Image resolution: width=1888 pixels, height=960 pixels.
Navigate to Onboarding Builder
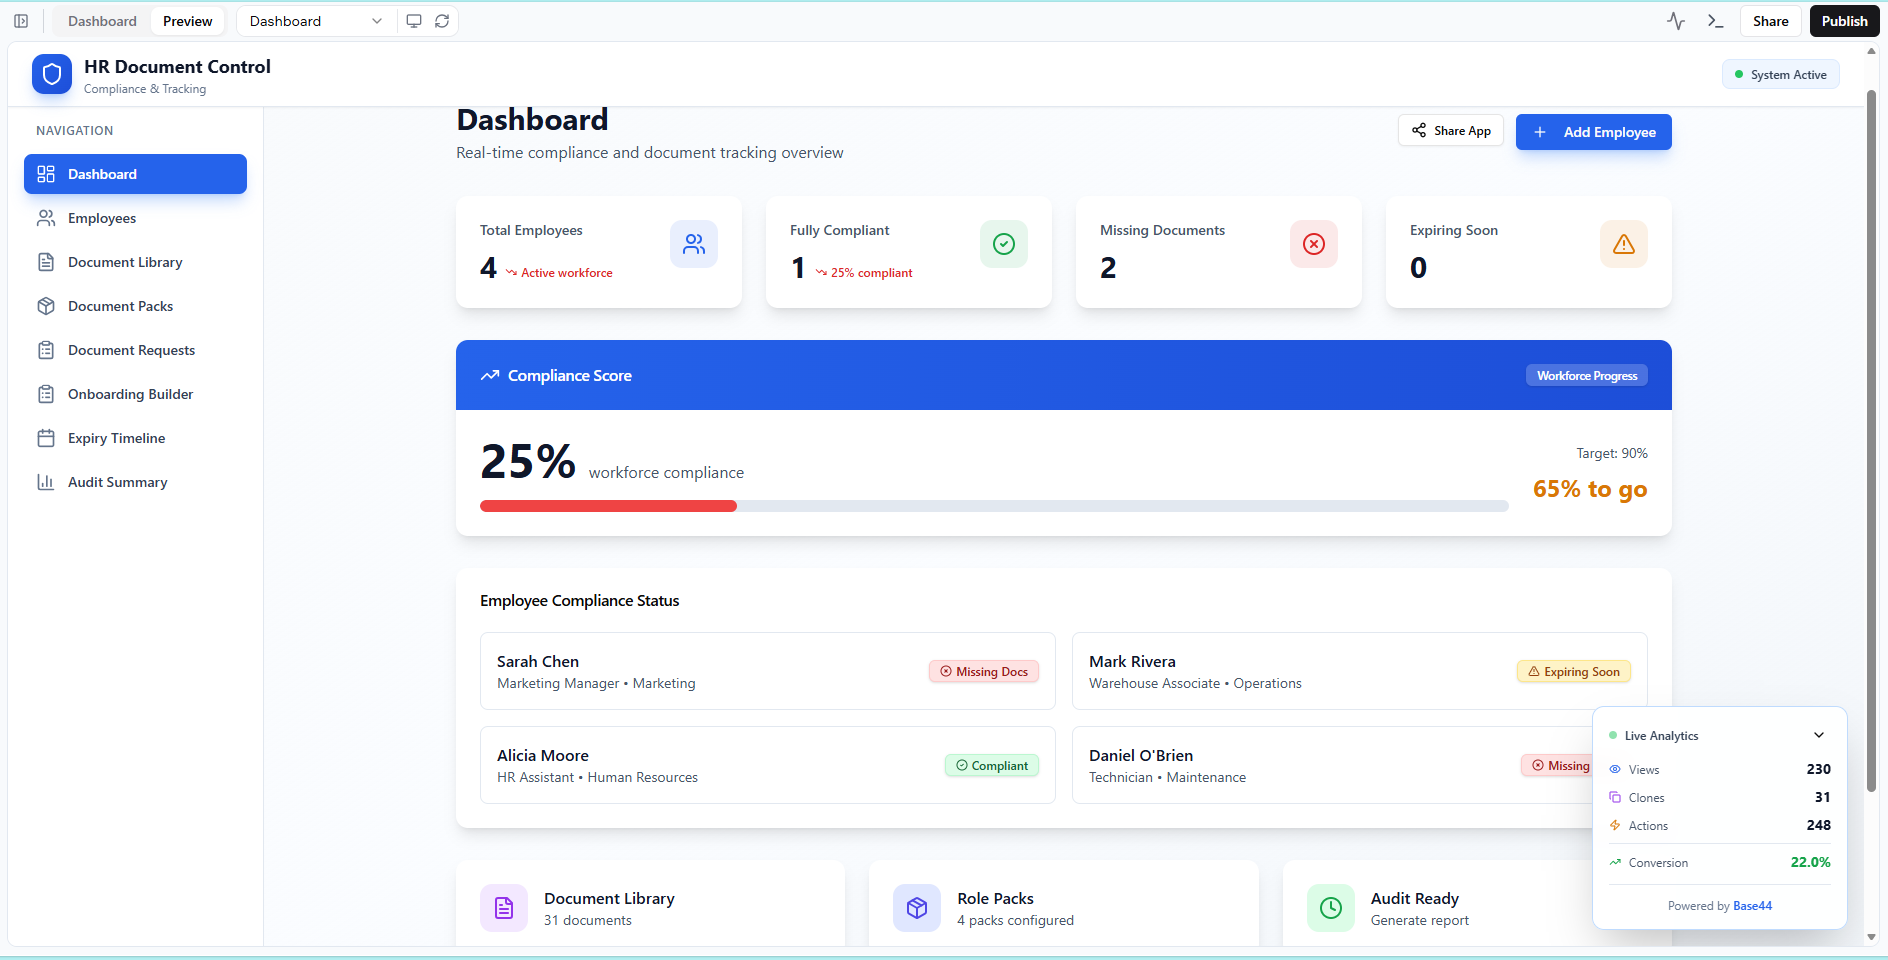tap(135, 394)
